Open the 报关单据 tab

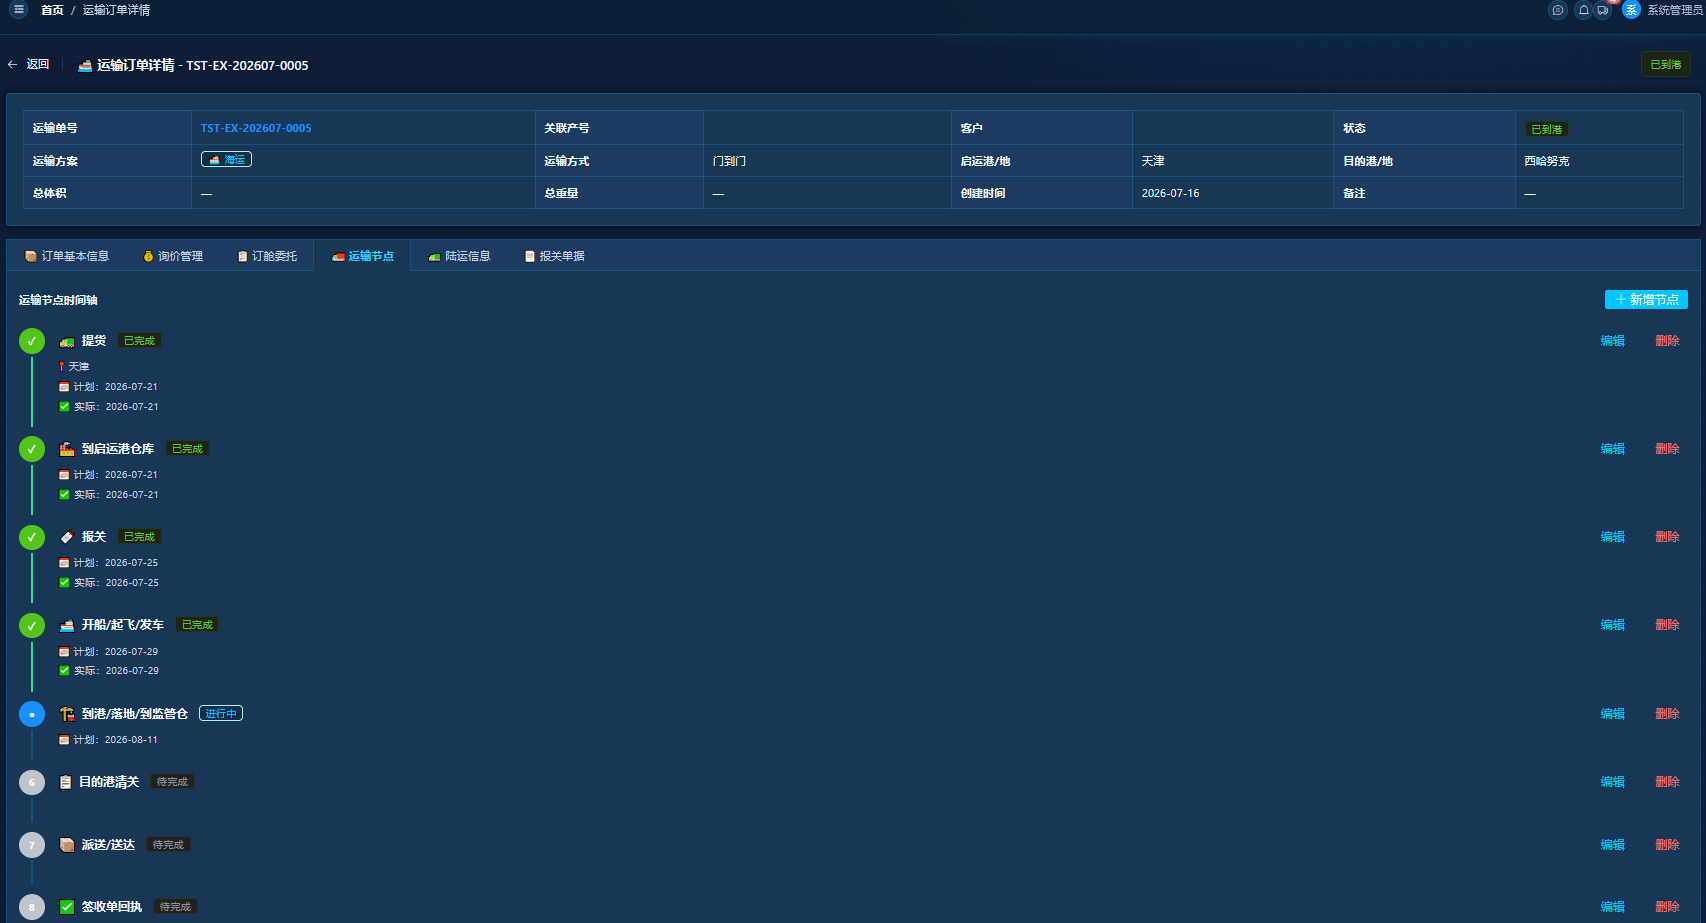coord(555,256)
